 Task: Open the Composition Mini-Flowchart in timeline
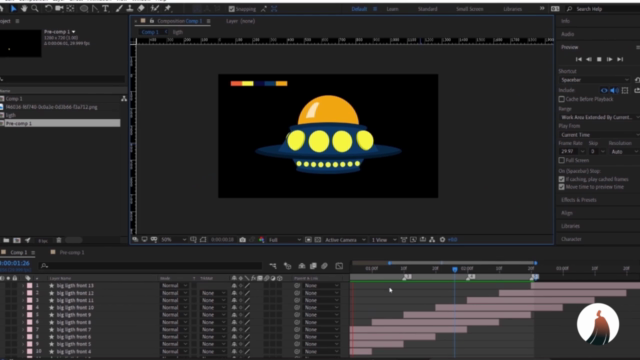(x=273, y=266)
